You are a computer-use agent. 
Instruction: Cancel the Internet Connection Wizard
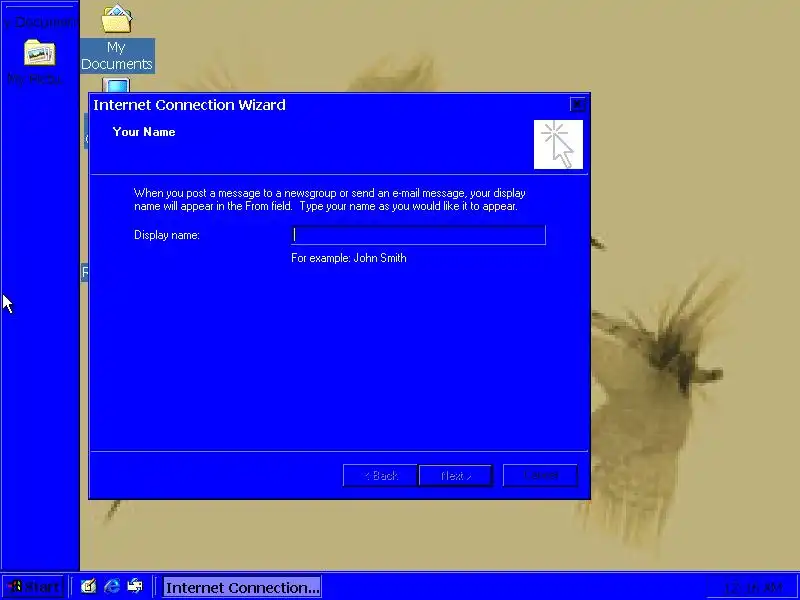pyautogui.click(x=540, y=476)
